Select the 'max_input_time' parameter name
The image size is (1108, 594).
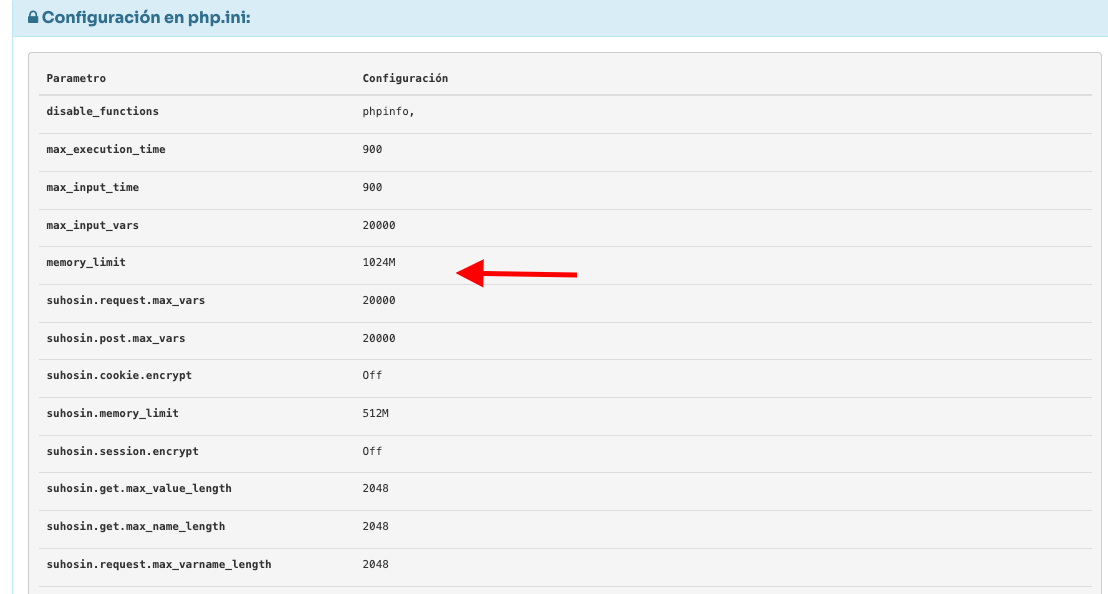(93, 187)
